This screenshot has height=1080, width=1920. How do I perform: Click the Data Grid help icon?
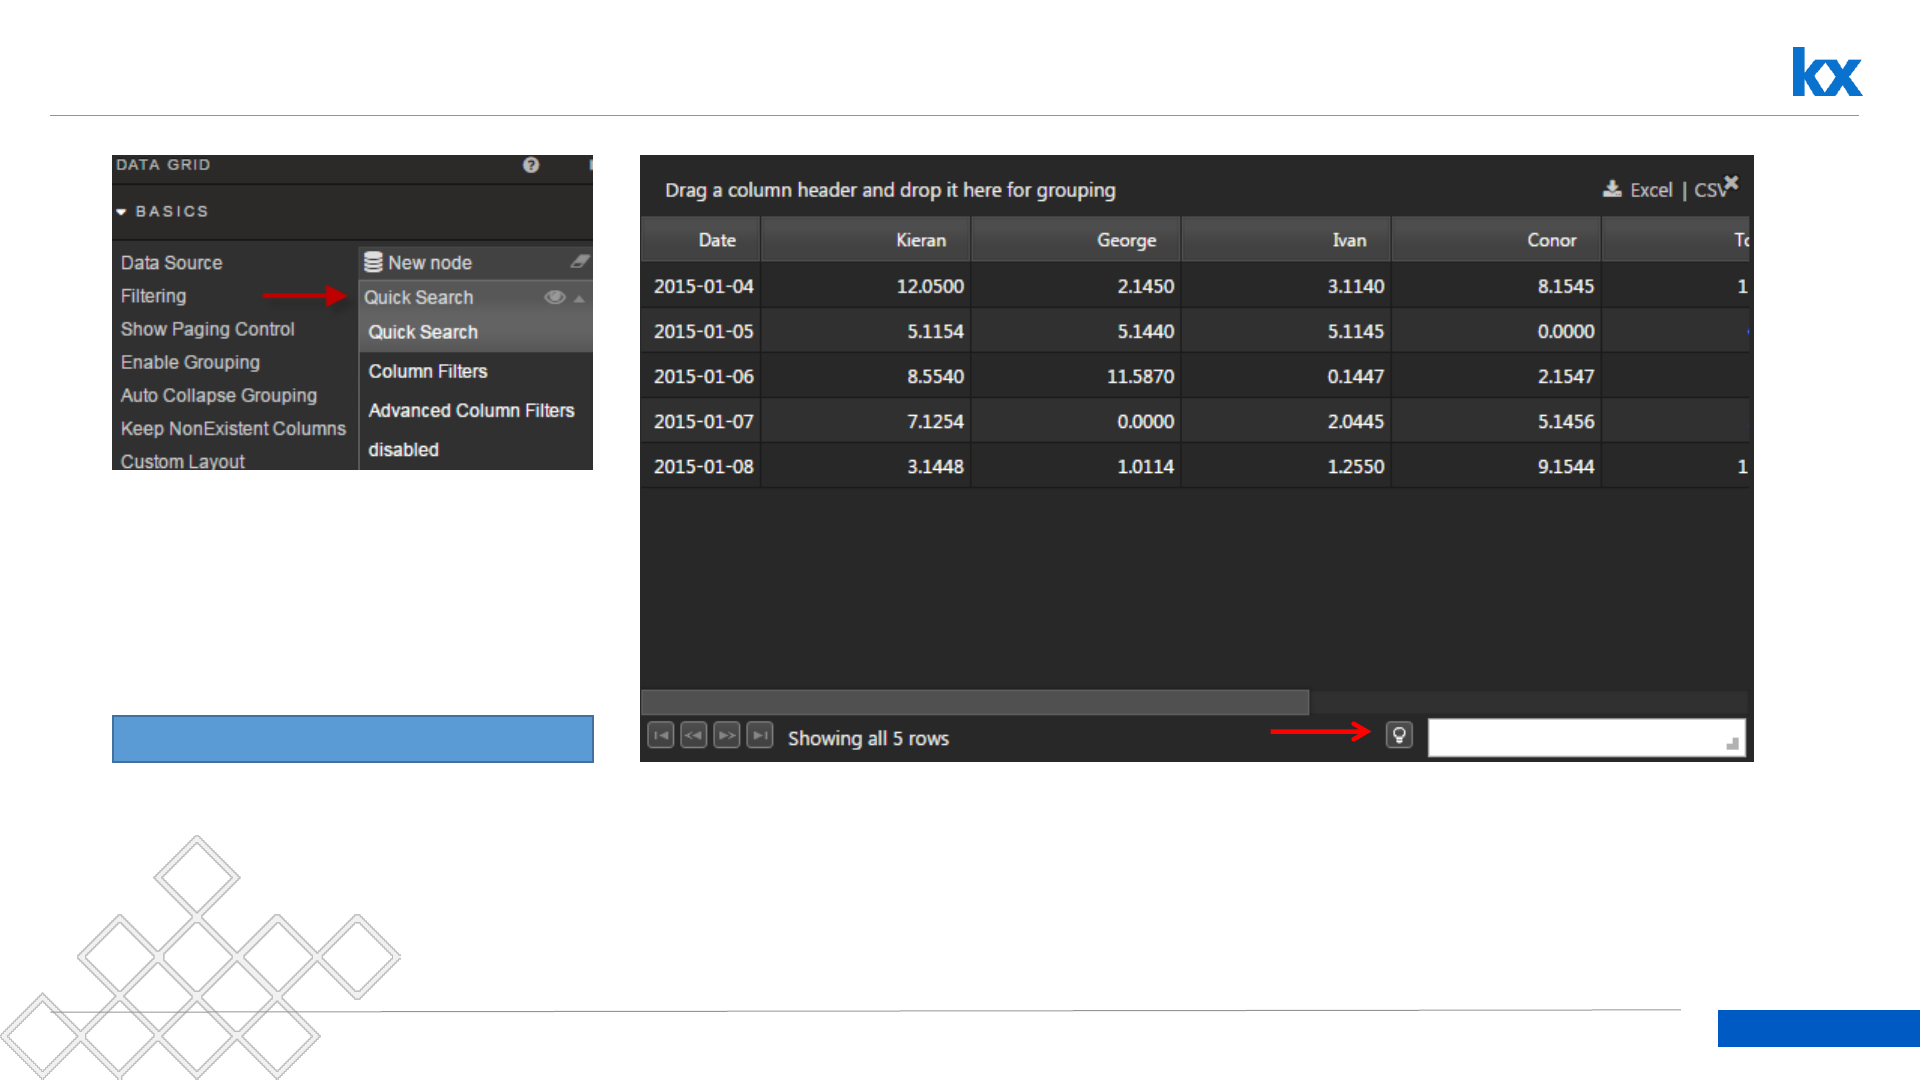tap(531, 165)
